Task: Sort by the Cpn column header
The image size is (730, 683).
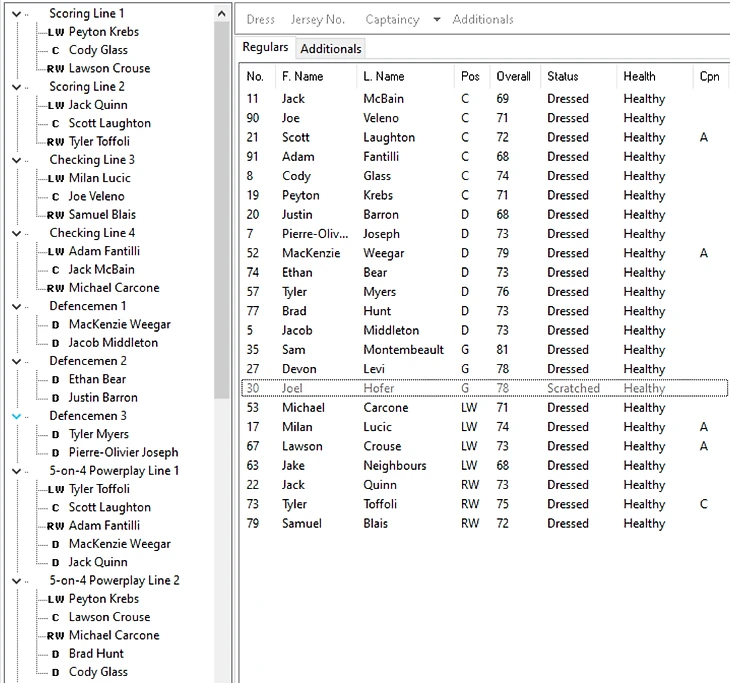Action: tap(710, 76)
